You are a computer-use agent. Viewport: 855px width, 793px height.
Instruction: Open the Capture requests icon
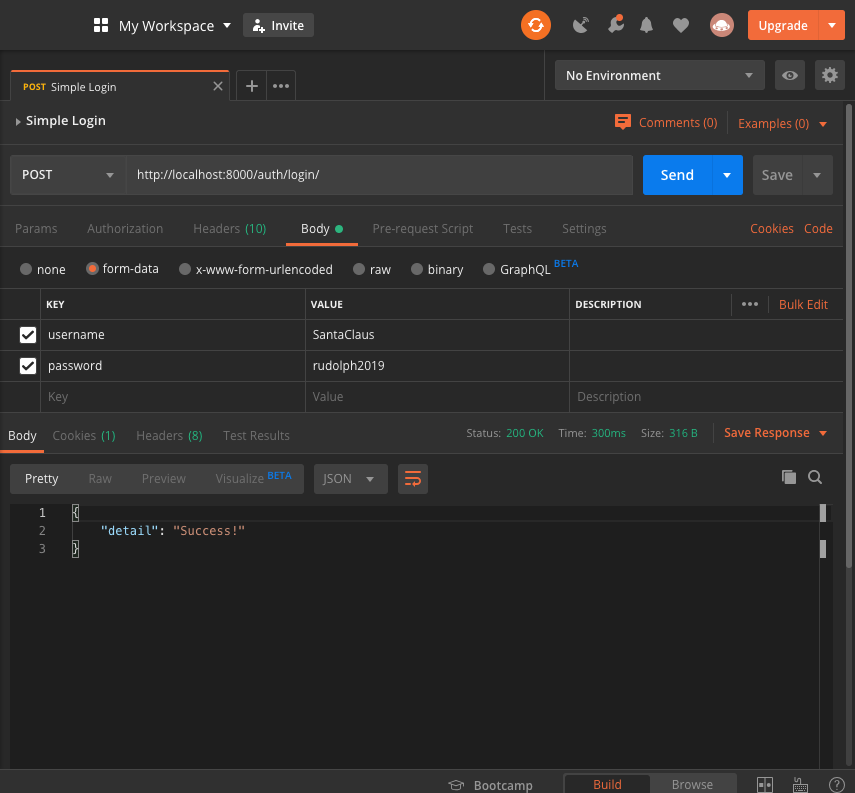(581, 24)
